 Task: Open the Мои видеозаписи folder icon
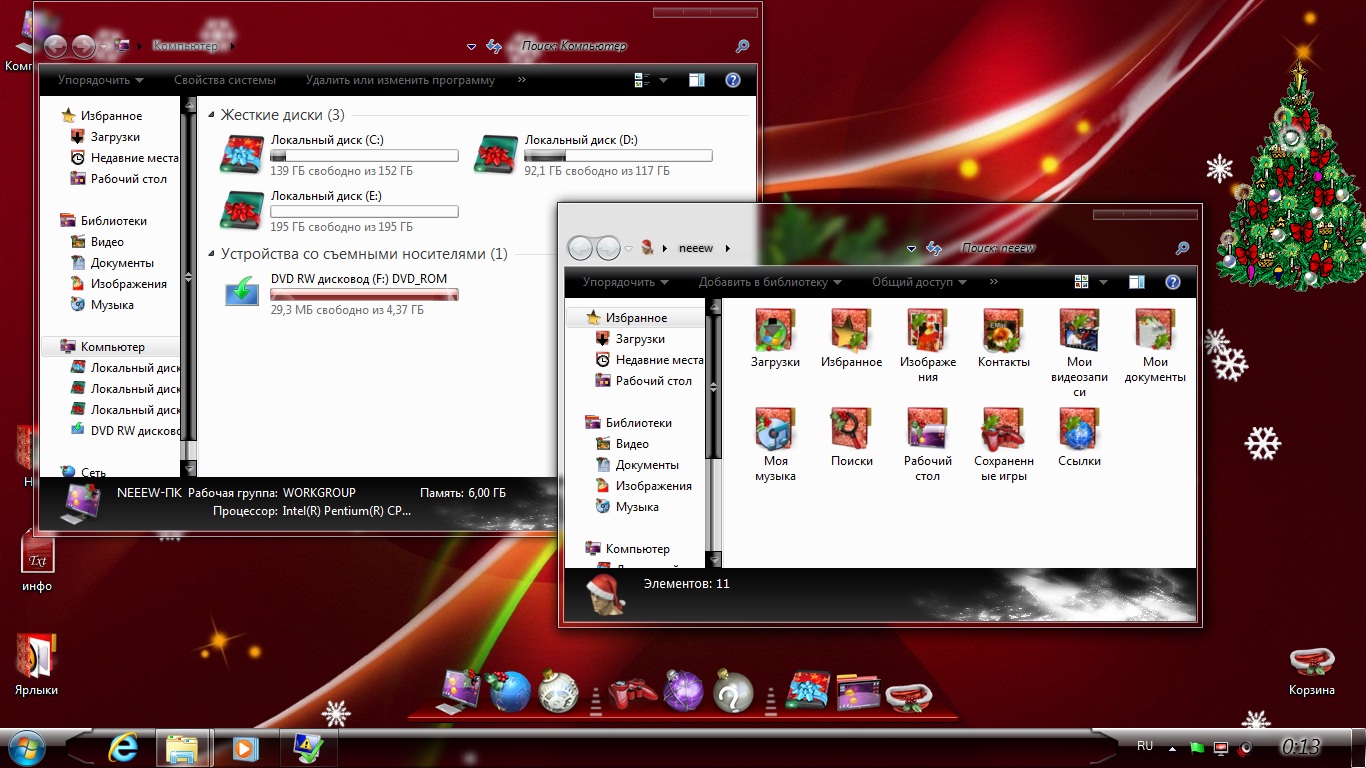tap(1079, 329)
